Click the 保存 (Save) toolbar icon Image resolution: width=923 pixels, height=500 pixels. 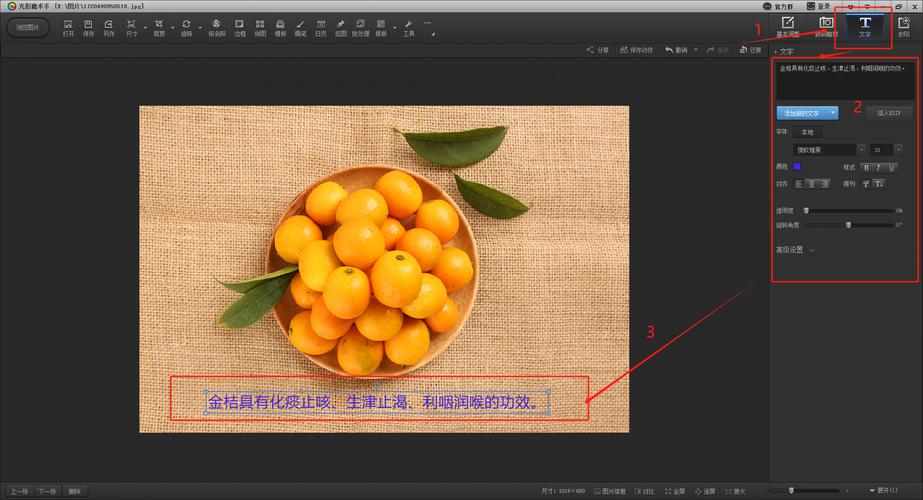89,27
